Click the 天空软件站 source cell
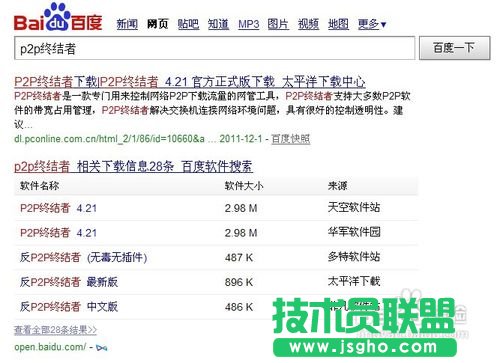This screenshot has height=363, width=500. click(354, 207)
